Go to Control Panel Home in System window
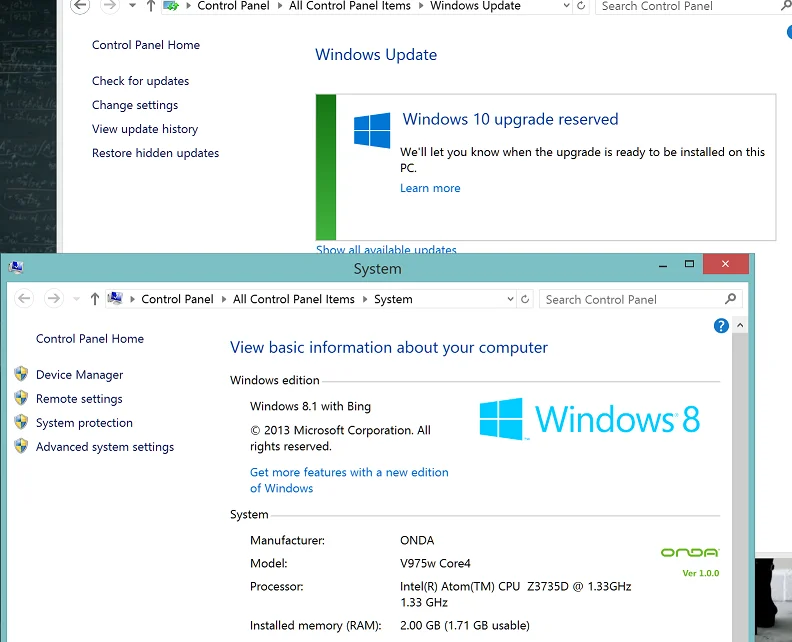Viewport: 792px width, 642px height. pos(90,338)
